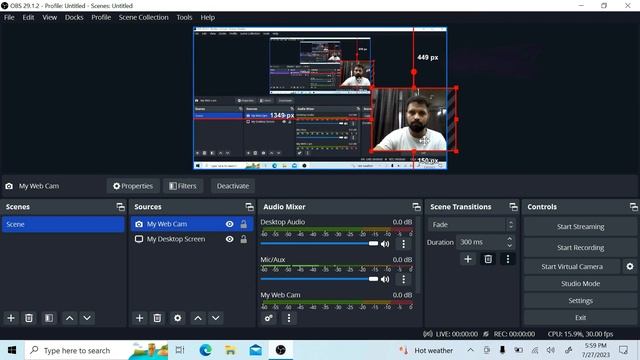Open Tools menu
The image size is (640, 360).
pos(184,17)
